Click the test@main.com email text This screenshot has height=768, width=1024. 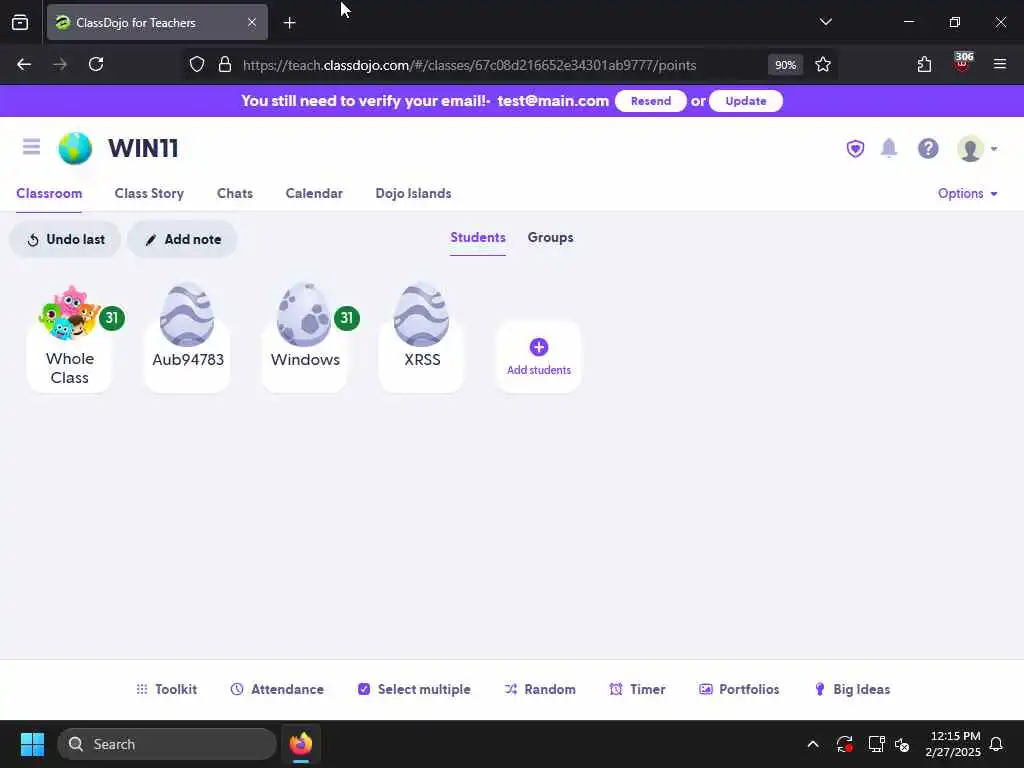pos(552,101)
